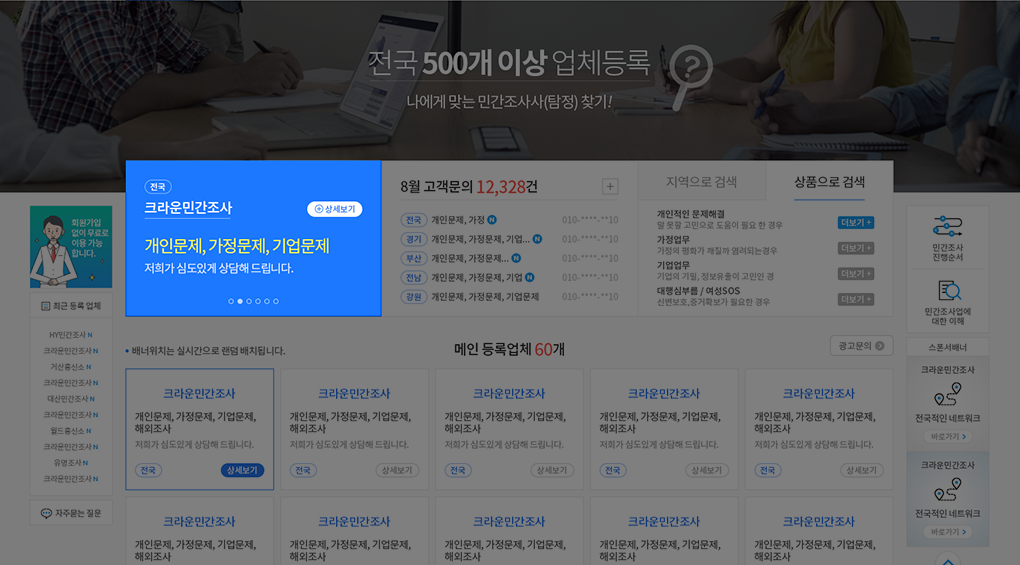The width and height of the screenshot is (1020, 565).
Task: Select the third slide indicator dot in blue banner
Action: pyautogui.click(x=248, y=301)
